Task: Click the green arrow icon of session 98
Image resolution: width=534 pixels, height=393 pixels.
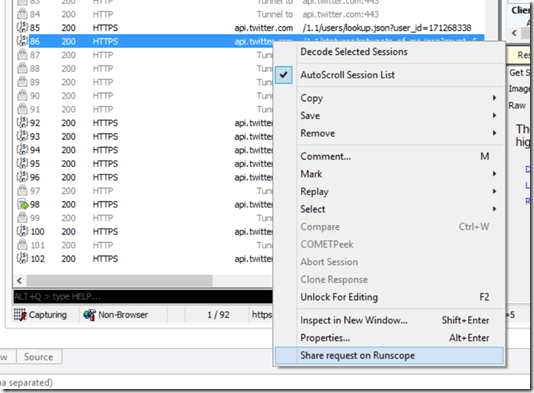Action: [x=23, y=204]
